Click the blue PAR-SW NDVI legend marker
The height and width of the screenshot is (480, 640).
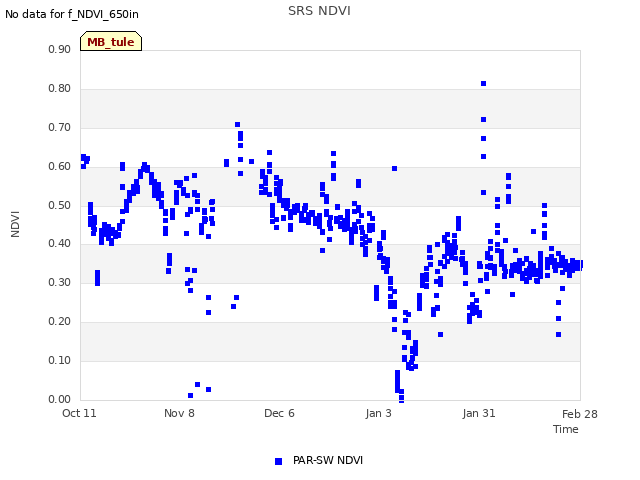click(278, 461)
